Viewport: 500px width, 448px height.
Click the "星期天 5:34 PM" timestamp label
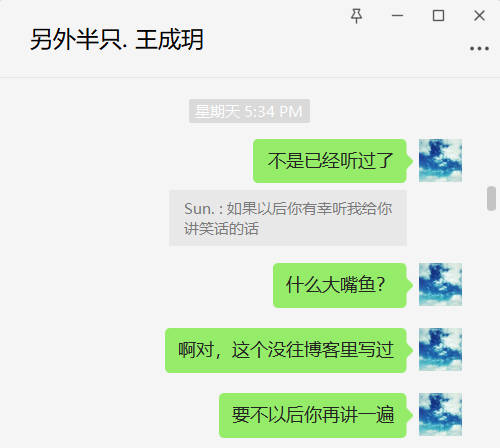tap(249, 111)
